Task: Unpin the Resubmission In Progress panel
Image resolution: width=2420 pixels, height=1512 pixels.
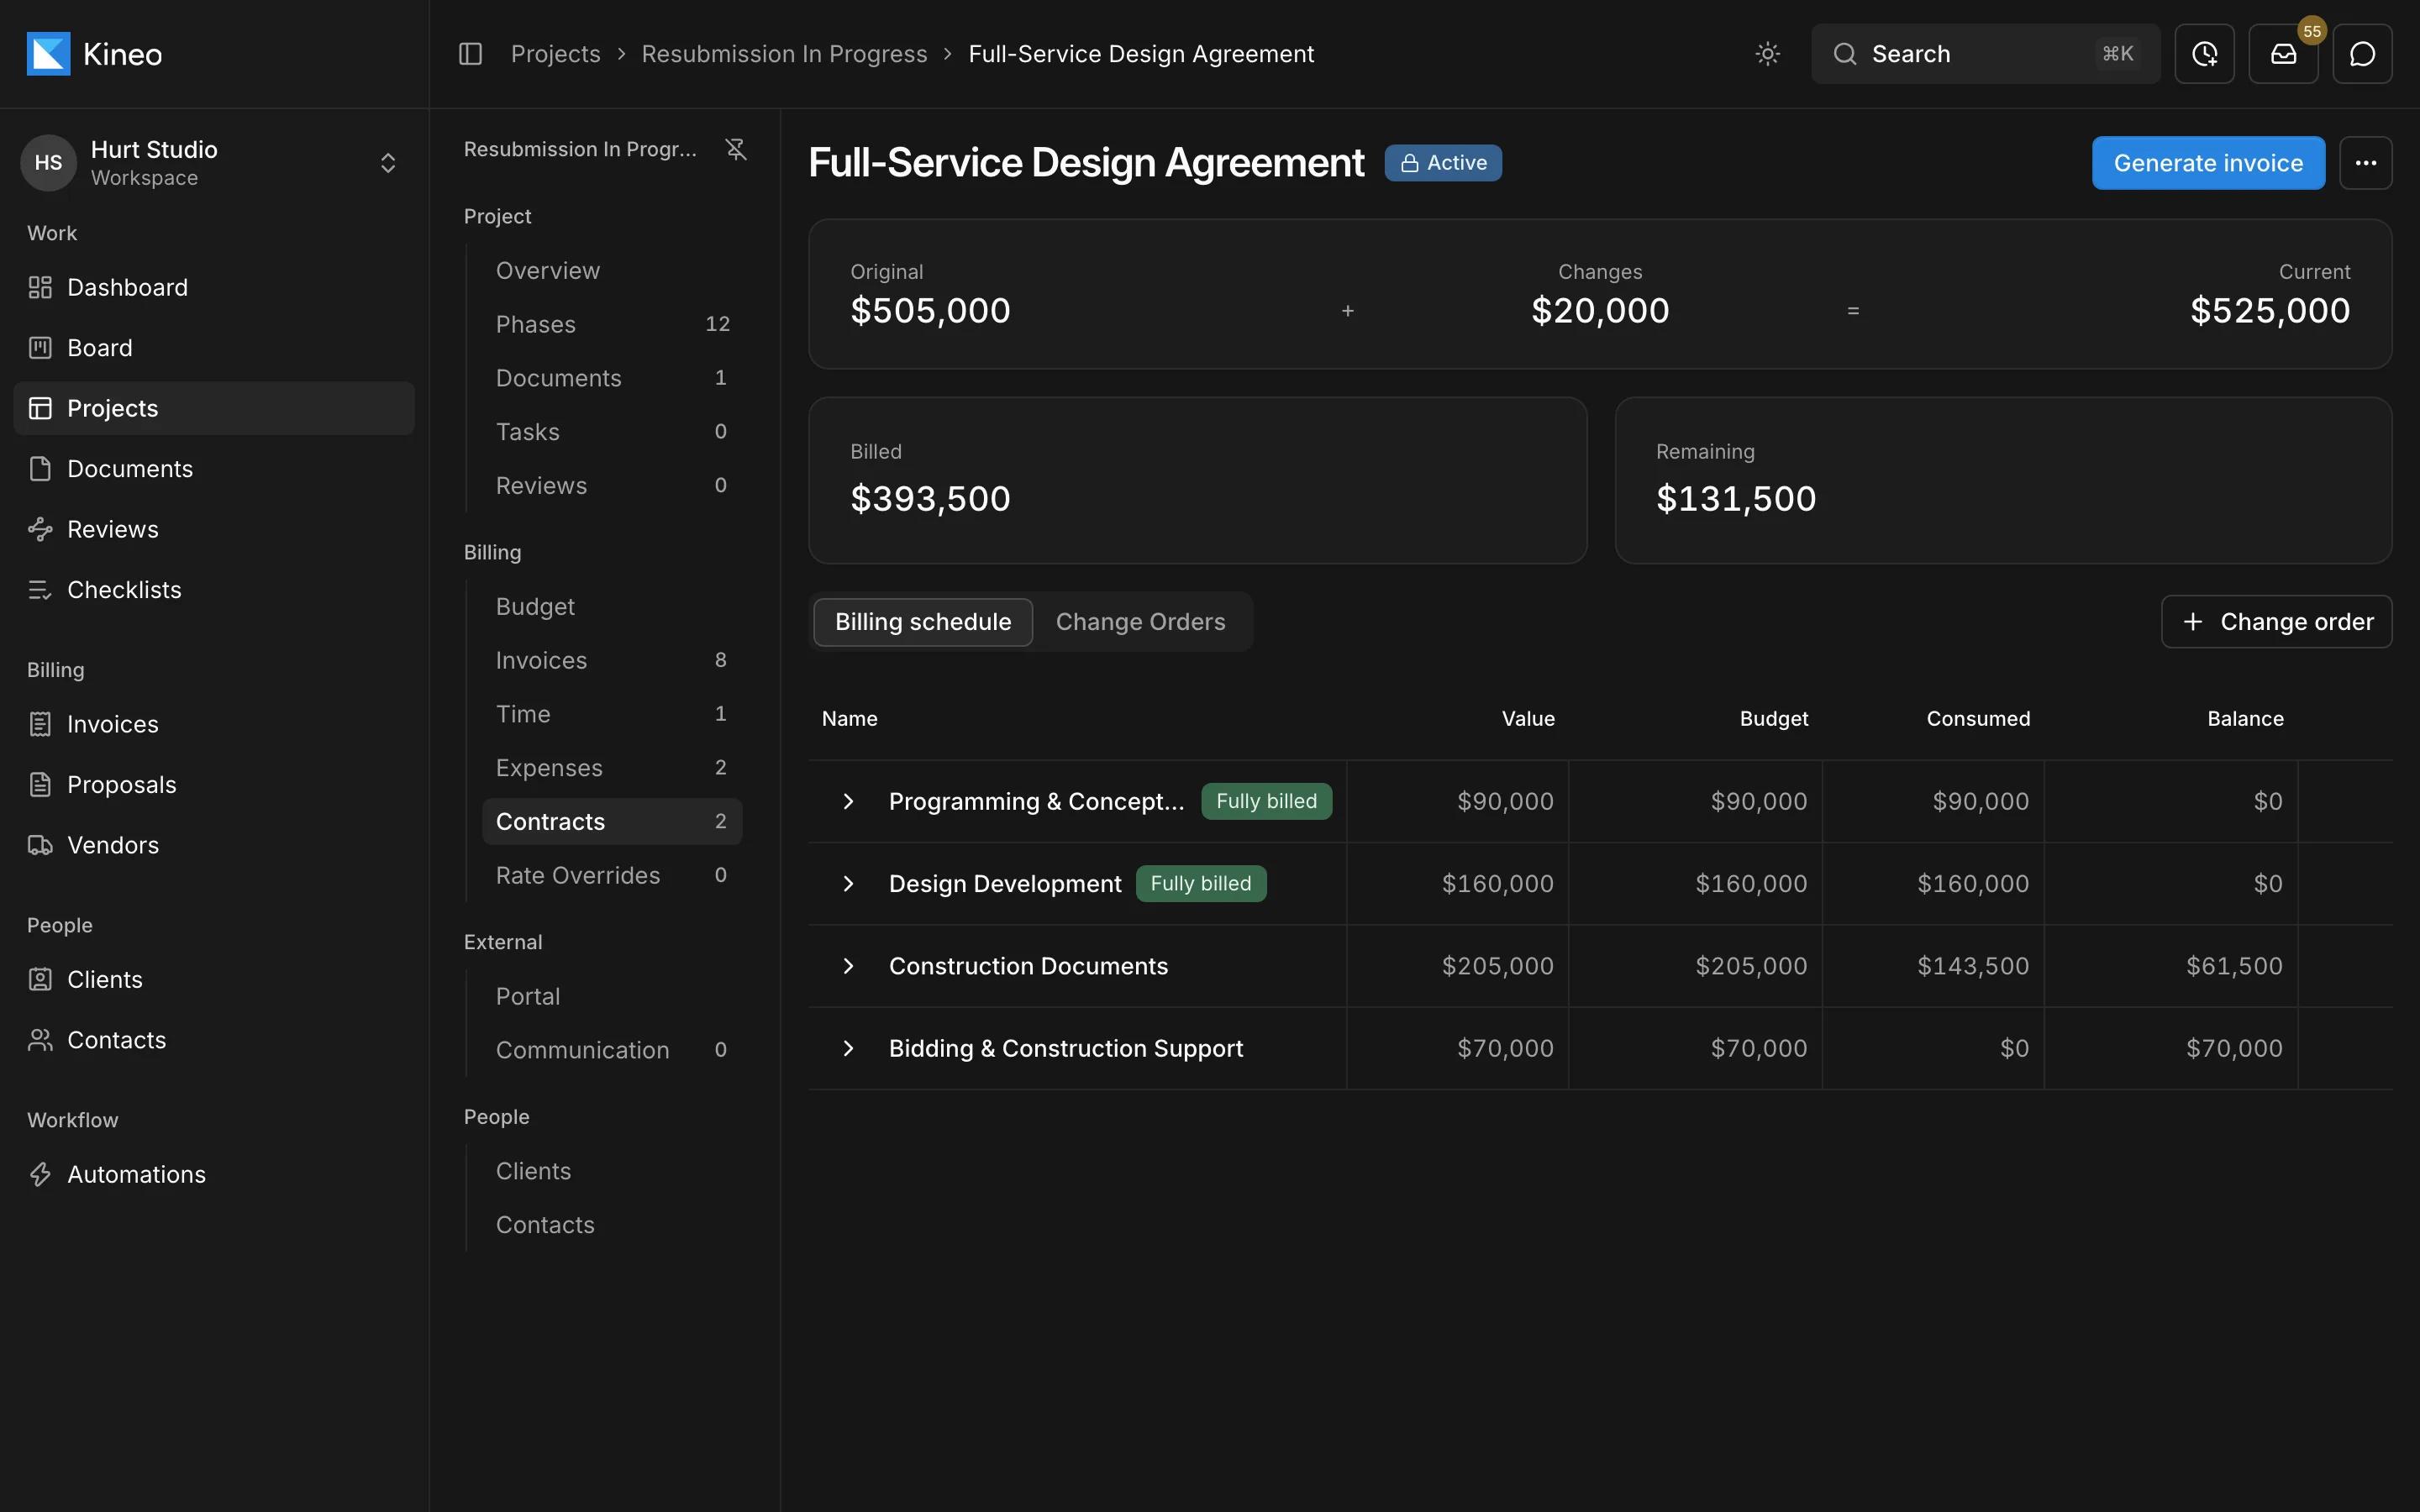Action: click(x=736, y=149)
